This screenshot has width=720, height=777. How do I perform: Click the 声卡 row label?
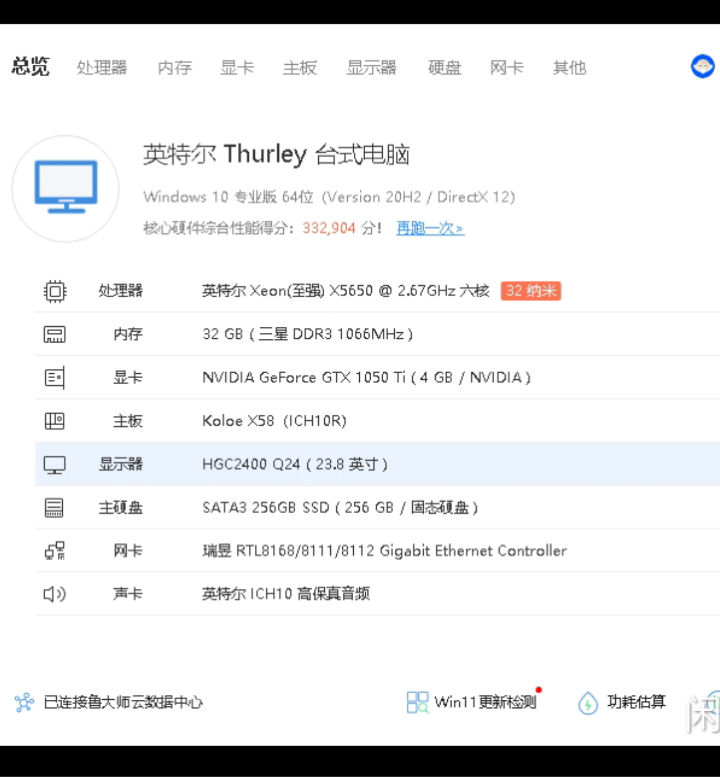pyautogui.click(x=128, y=594)
